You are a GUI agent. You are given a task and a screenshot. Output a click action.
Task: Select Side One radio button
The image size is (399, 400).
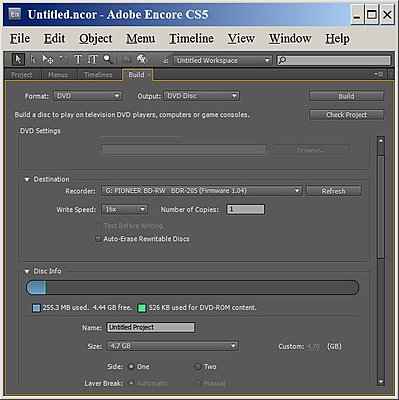[x=131, y=367]
